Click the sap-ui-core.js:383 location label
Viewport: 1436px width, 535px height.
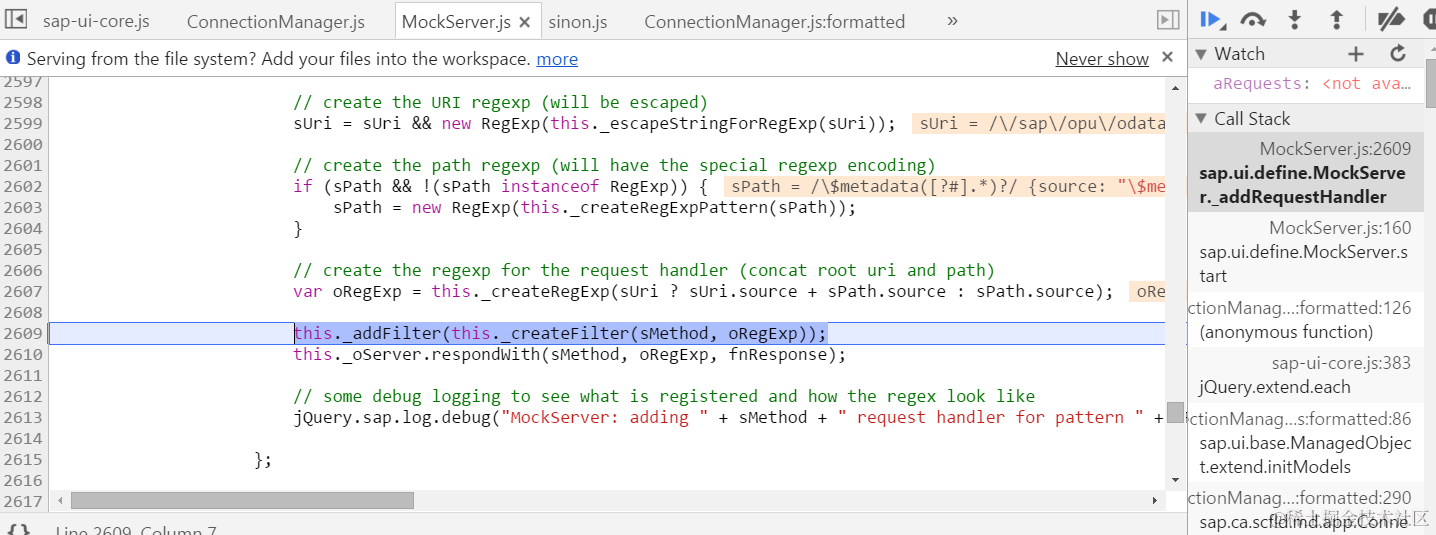tap(1341, 363)
